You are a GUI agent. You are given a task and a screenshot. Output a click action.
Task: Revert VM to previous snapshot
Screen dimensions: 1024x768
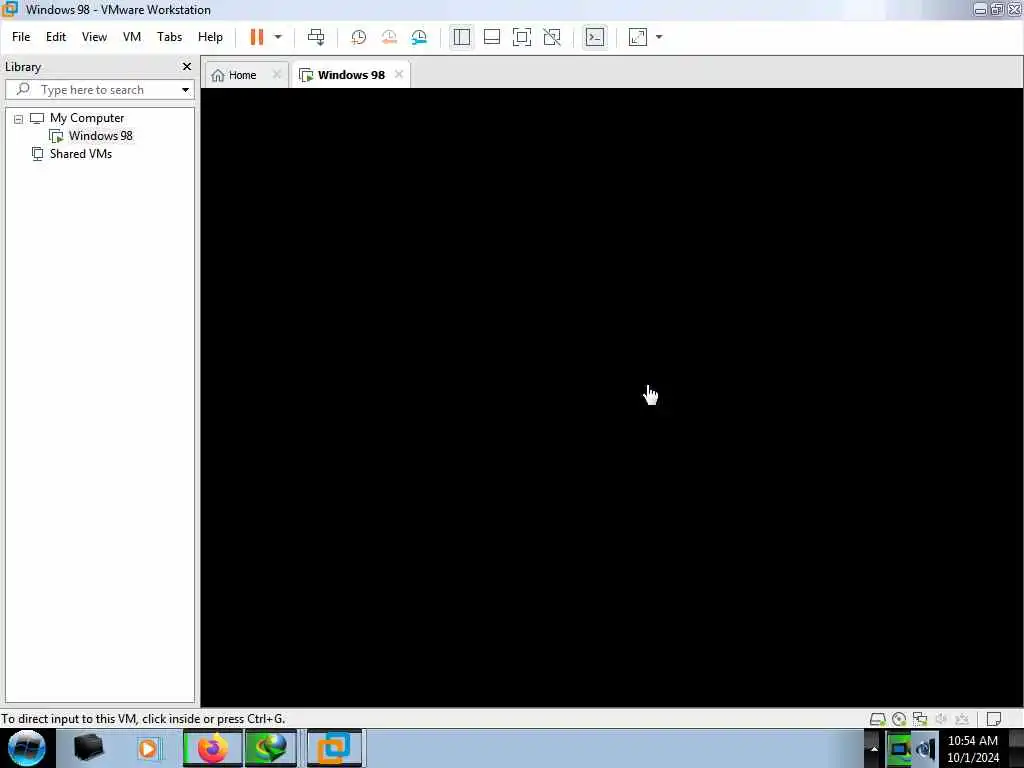[x=389, y=37]
